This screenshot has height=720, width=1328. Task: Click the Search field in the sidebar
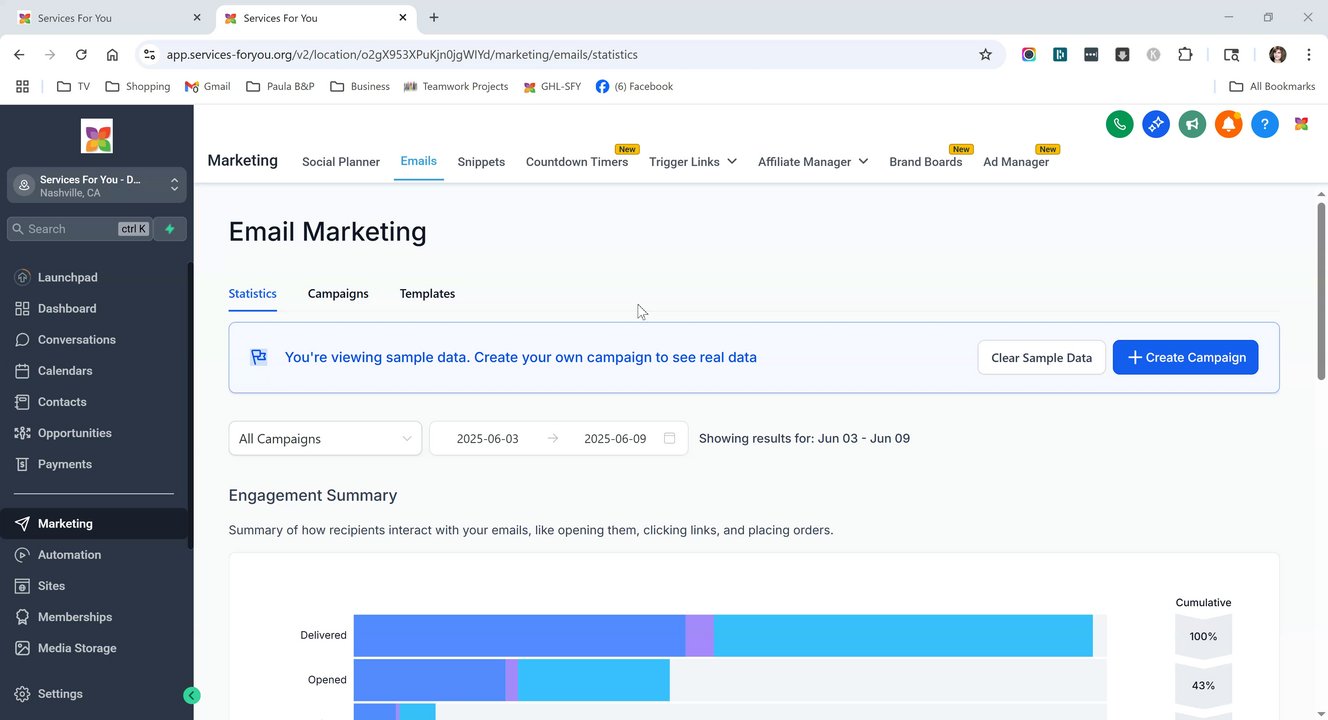point(70,229)
